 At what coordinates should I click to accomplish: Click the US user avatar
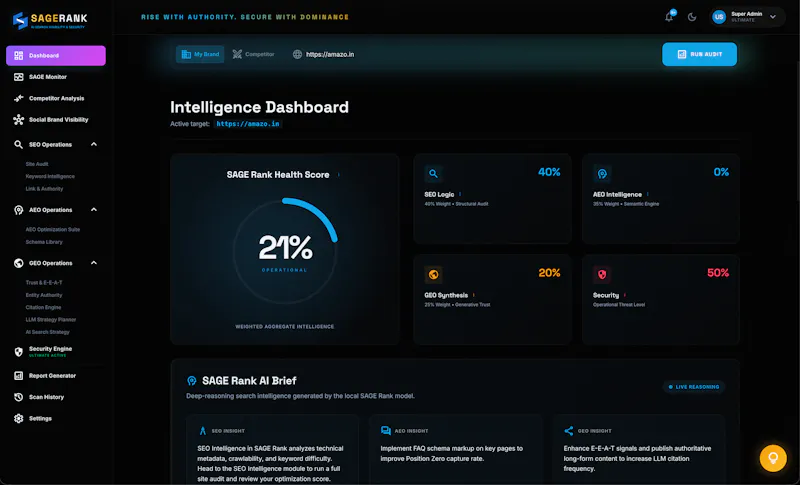[x=719, y=17]
